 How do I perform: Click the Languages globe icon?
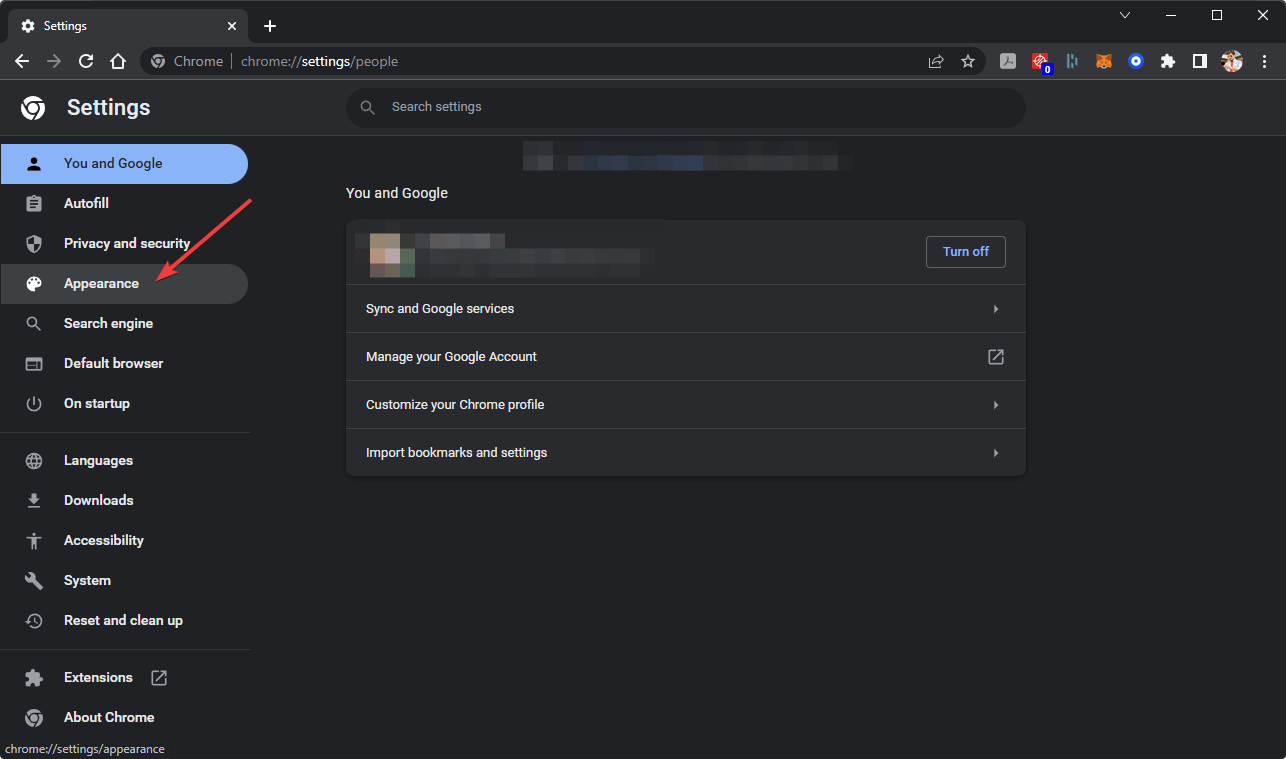coord(34,461)
